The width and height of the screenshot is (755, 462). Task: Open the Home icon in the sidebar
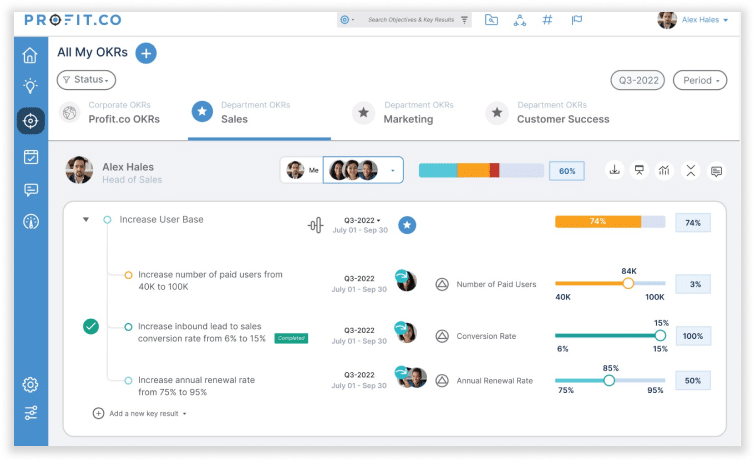30,55
